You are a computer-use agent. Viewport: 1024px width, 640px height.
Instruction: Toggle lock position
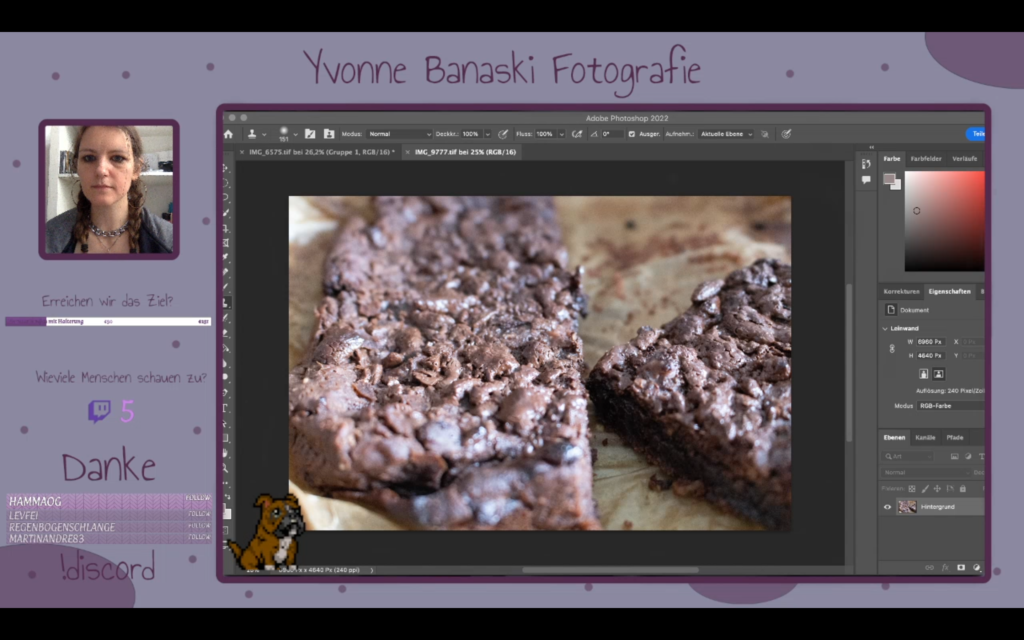(937, 488)
